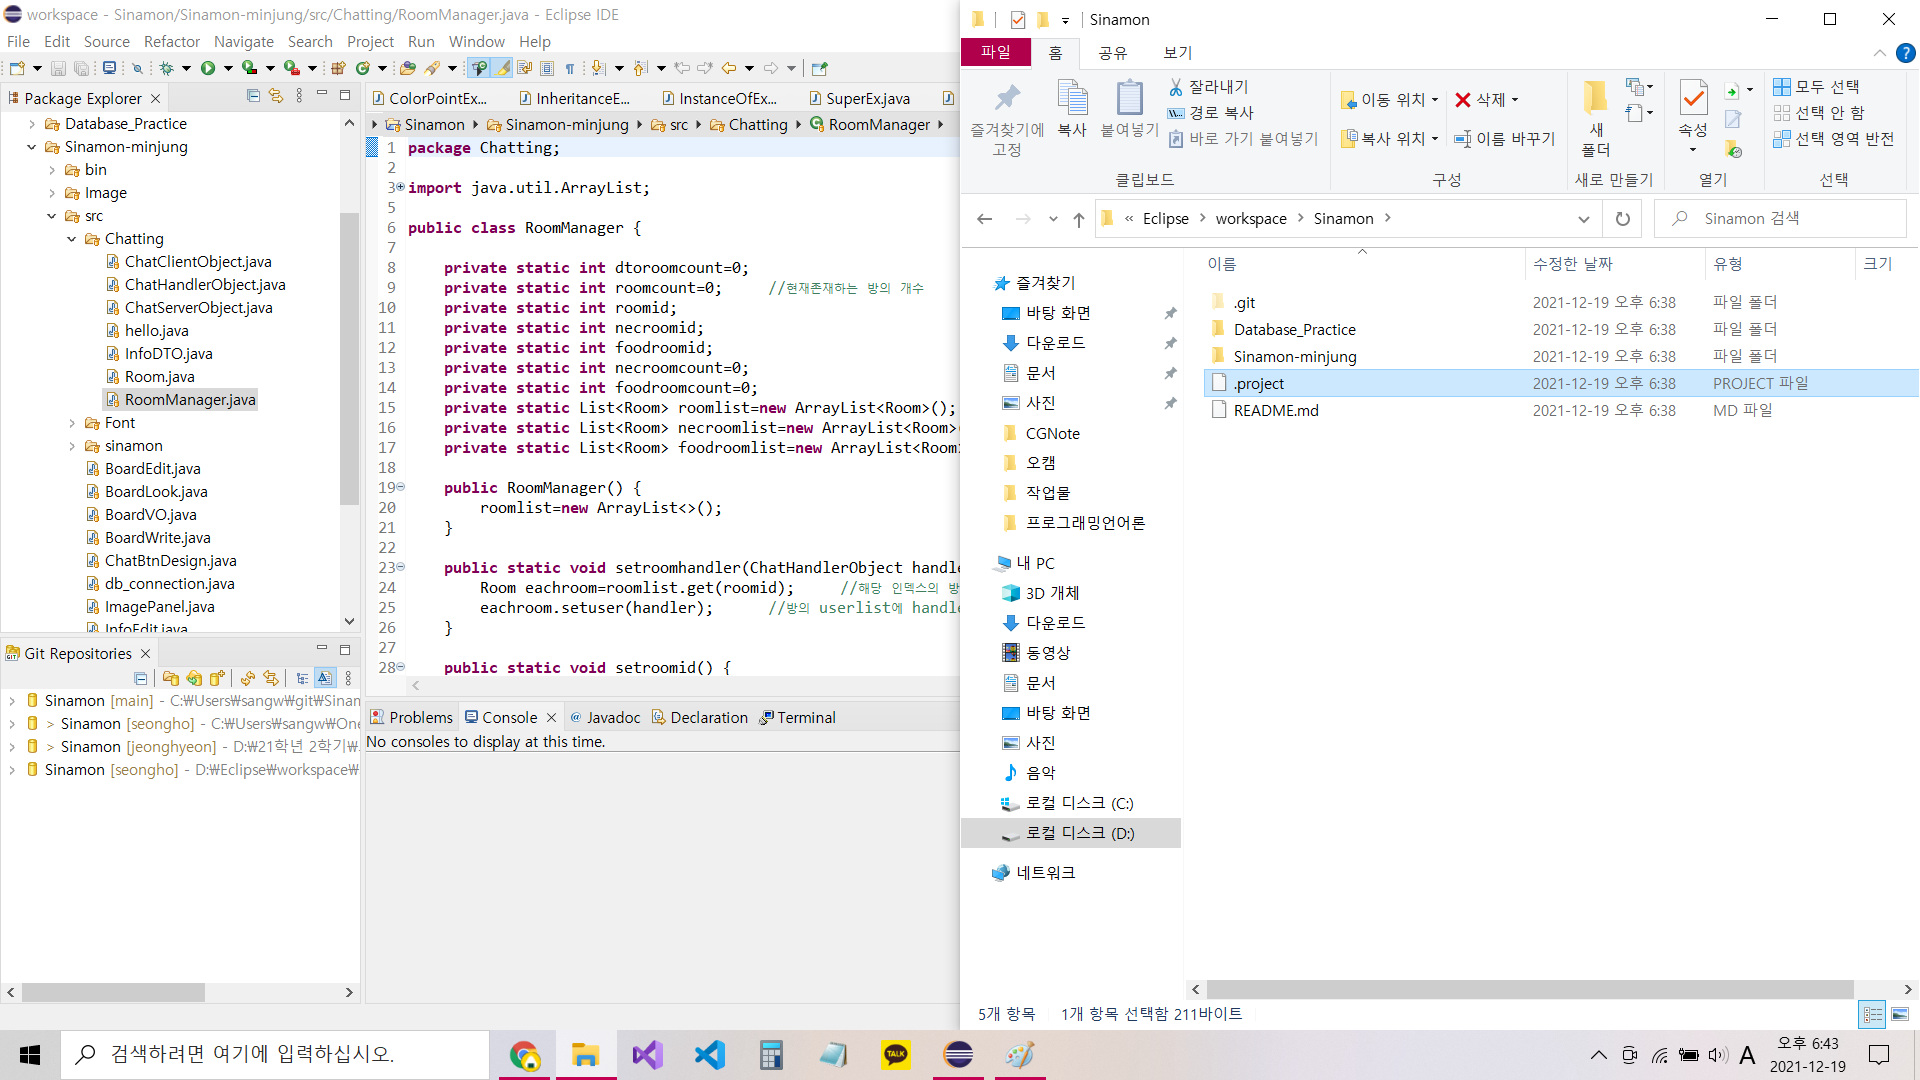
Task: Run the program with green Run button
Action: pyautogui.click(x=208, y=68)
